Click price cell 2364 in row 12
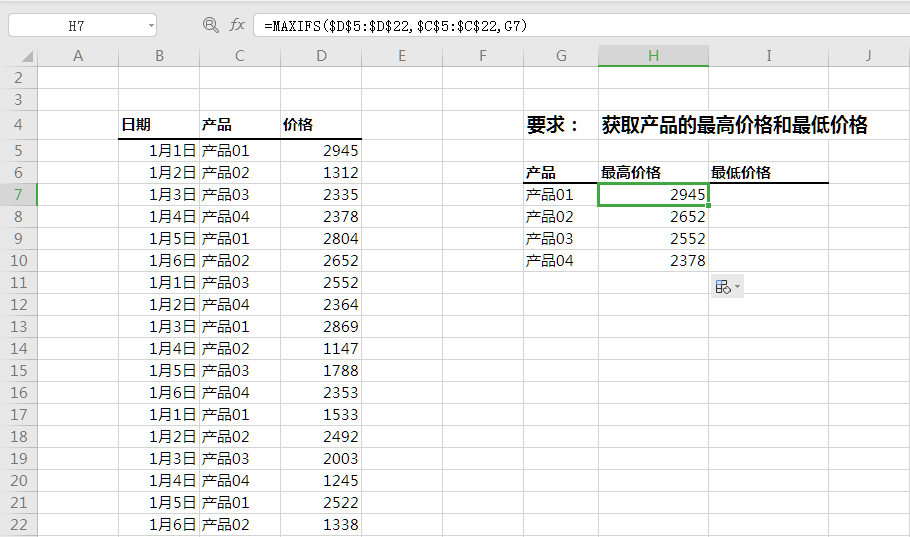Image resolution: width=910 pixels, height=537 pixels. tap(321, 305)
